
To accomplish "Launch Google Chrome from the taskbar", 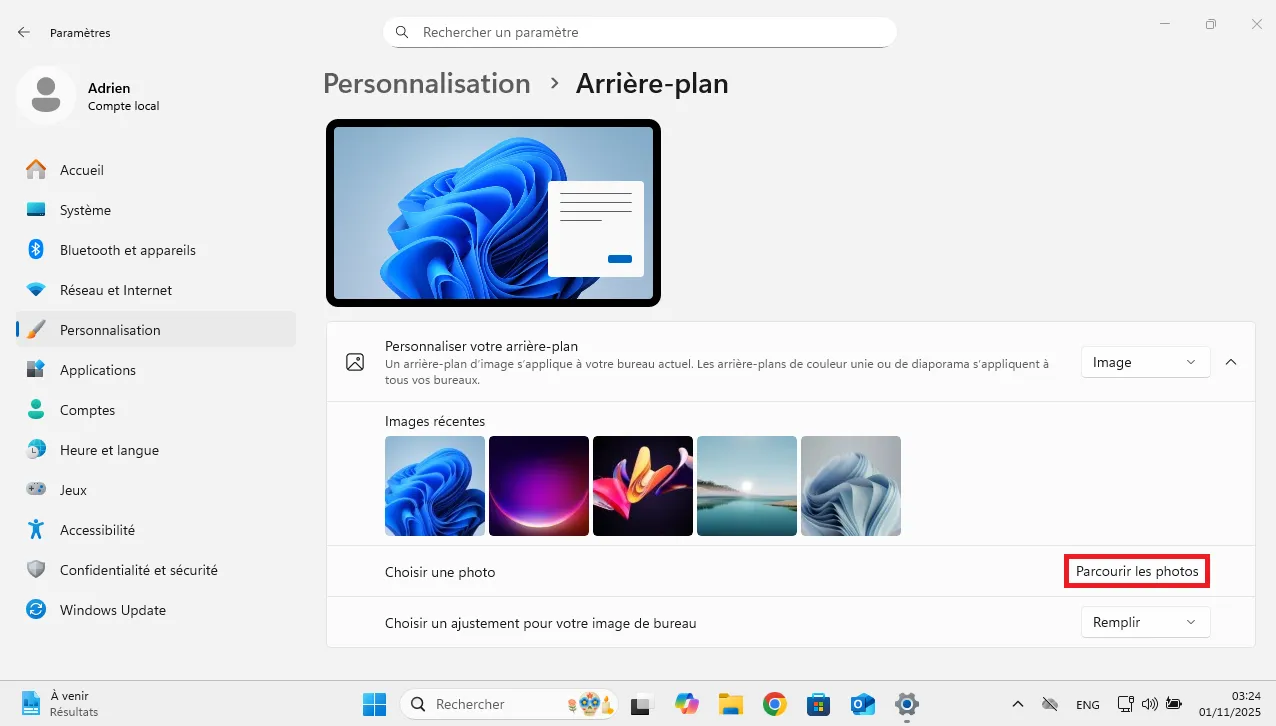I will tap(774, 704).
